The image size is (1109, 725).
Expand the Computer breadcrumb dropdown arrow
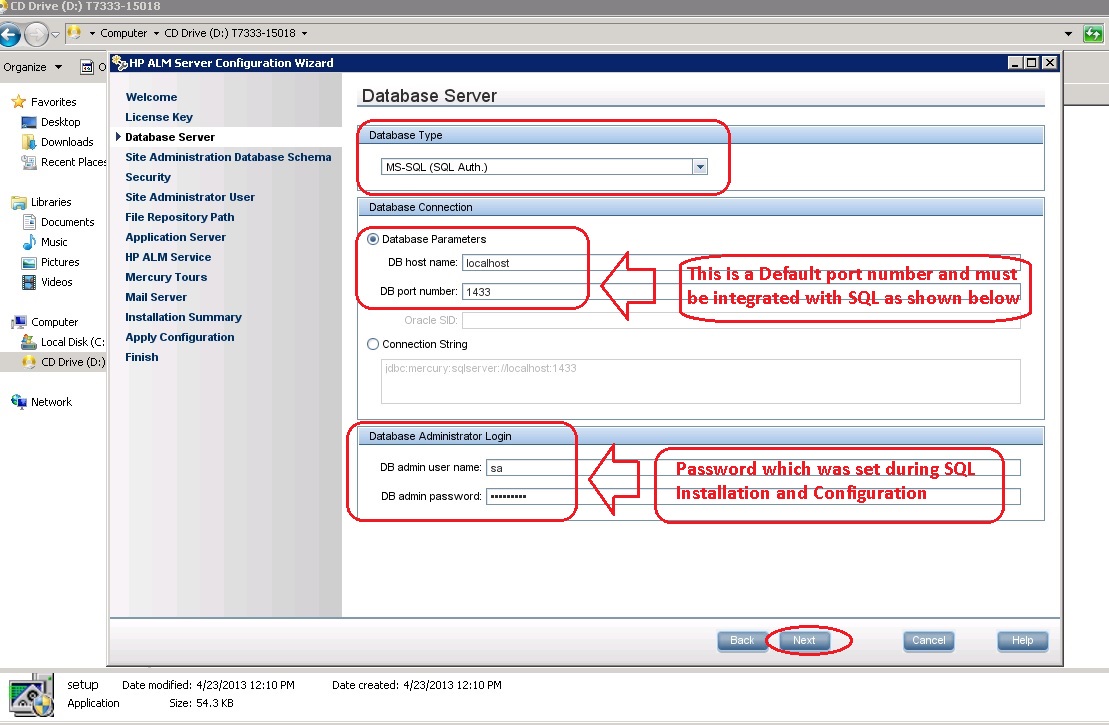156,33
